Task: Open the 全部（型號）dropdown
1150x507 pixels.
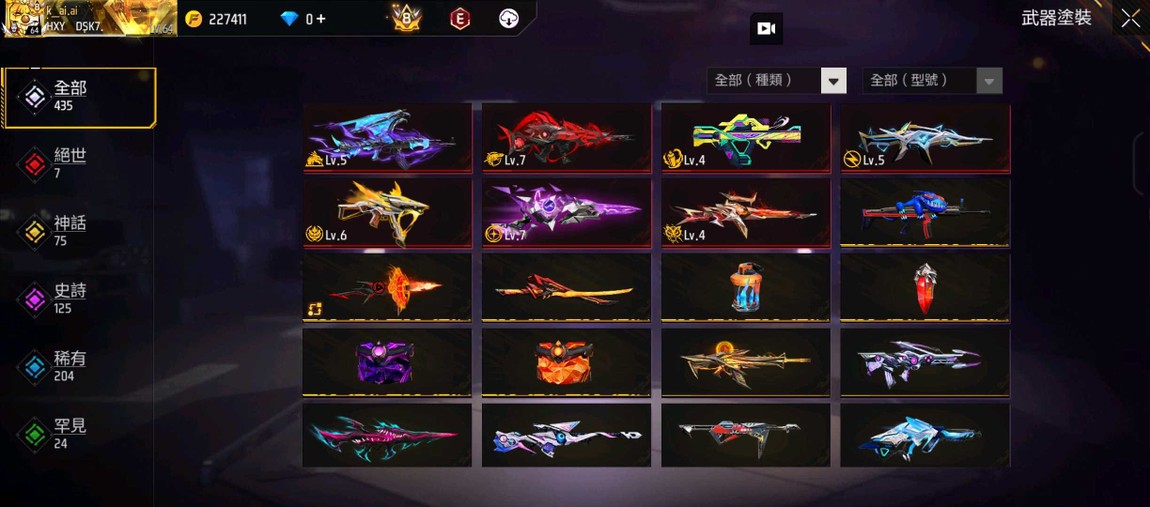Action: click(x=932, y=81)
